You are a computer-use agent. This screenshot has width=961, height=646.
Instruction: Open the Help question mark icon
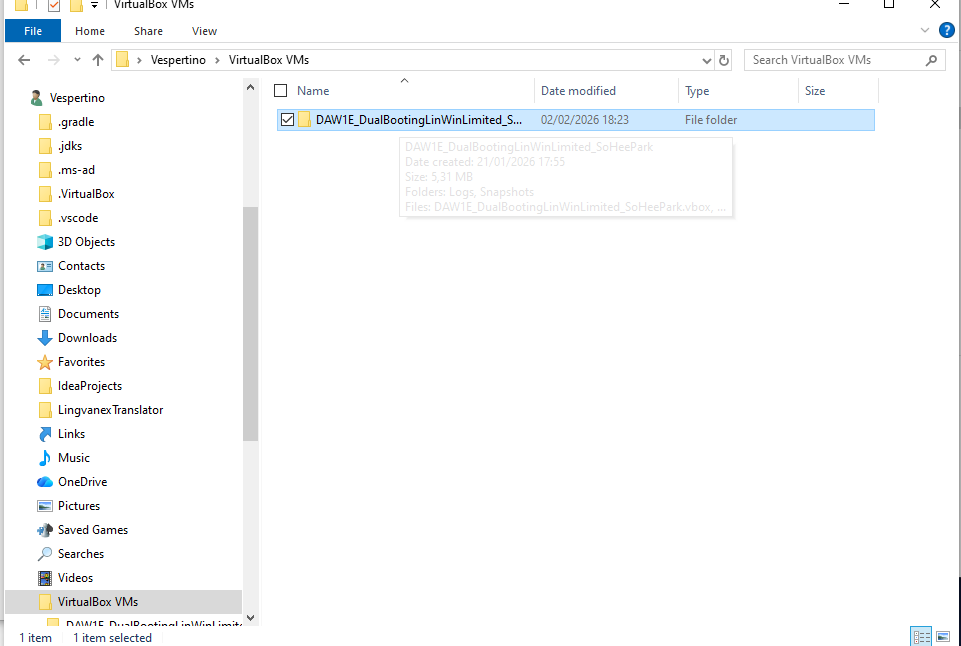(947, 30)
